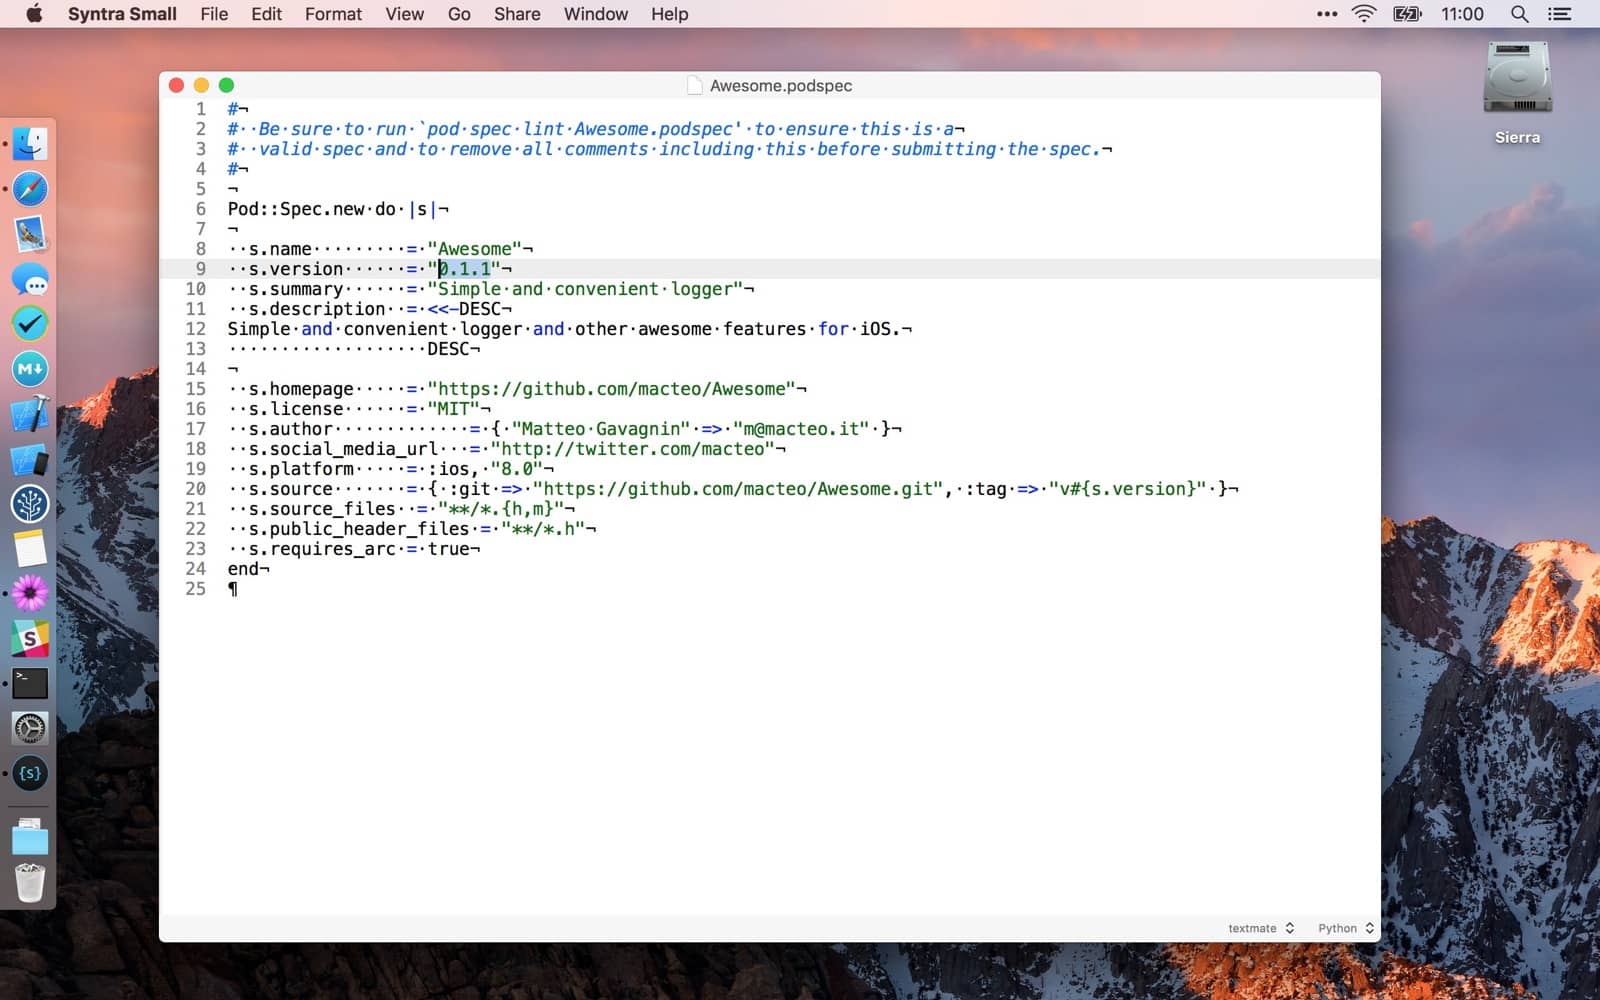
Task: Expand the three-dots menu bar extras
Action: point(1326,14)
